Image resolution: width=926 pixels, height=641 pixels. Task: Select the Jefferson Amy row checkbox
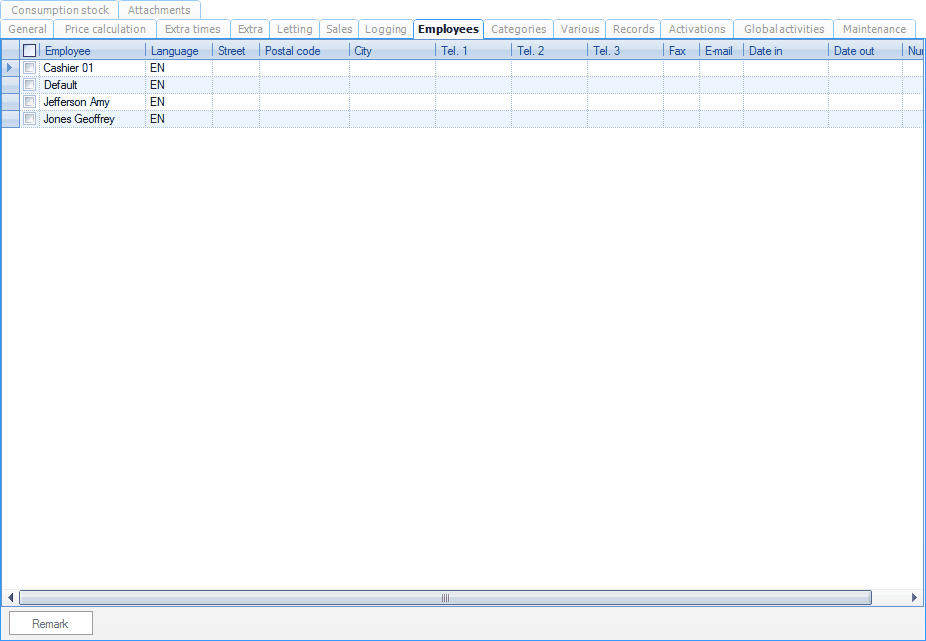(30, 102)
